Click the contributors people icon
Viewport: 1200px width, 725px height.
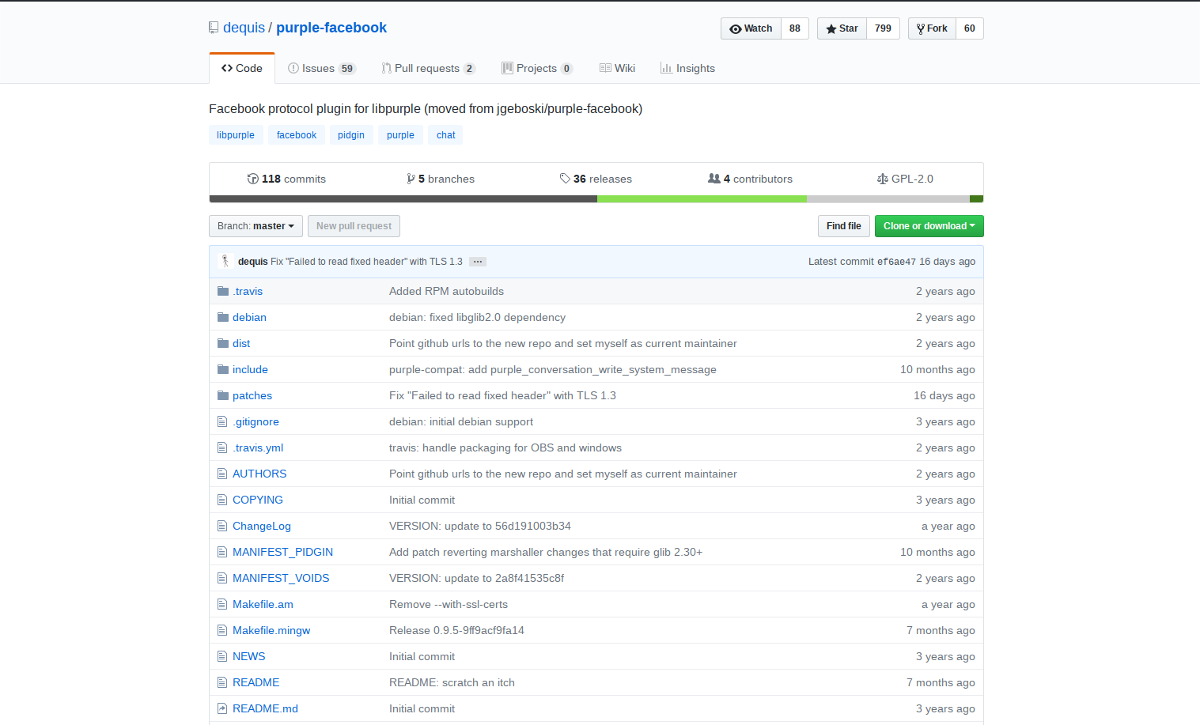(x=714, y=179)
